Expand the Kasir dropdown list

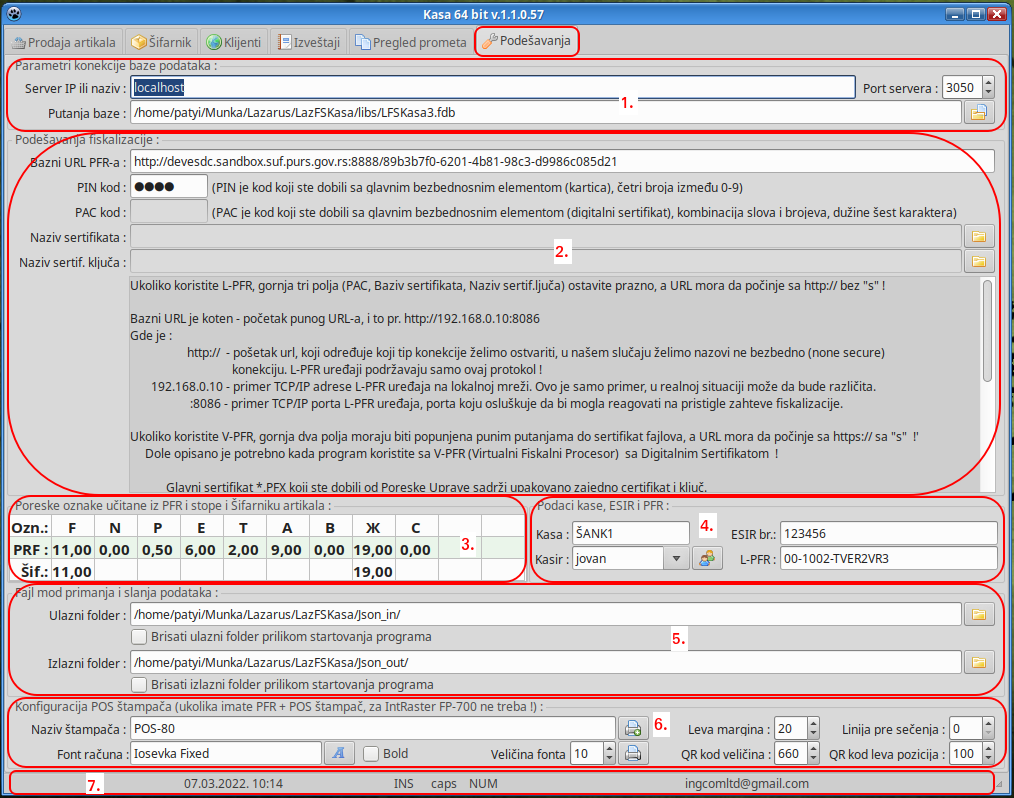point(675,558)
